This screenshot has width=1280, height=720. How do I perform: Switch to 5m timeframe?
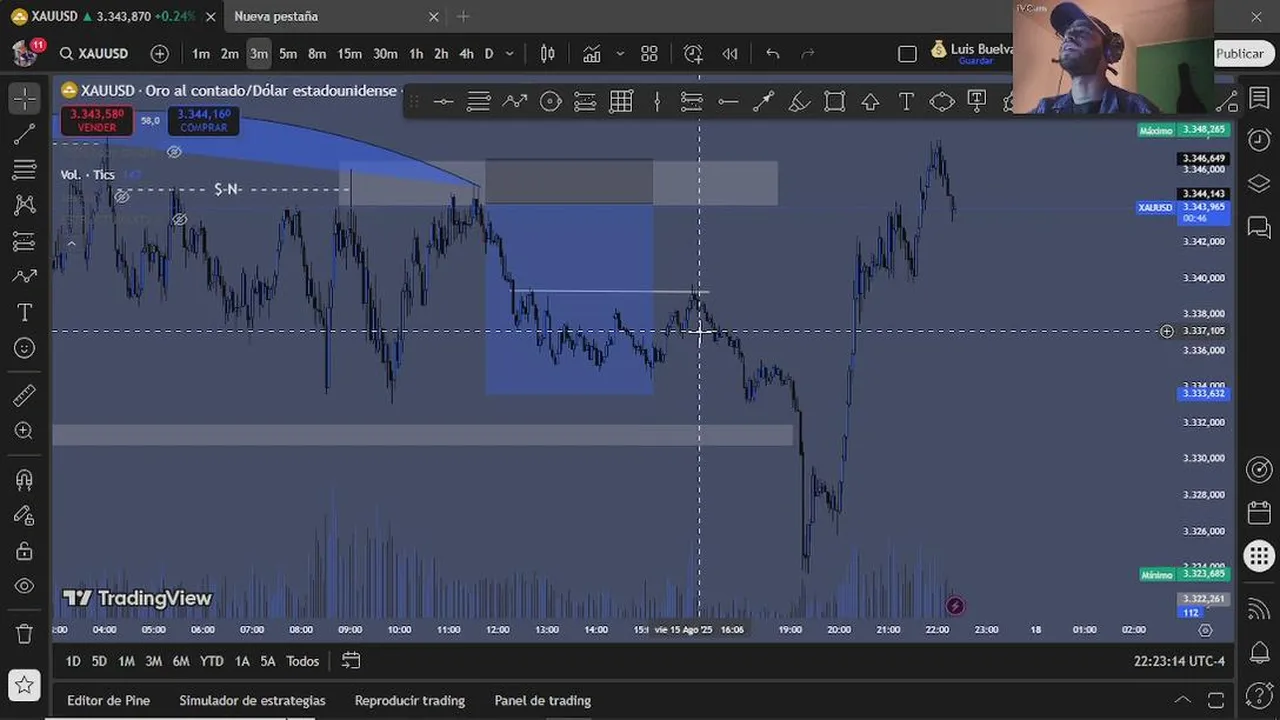tap(288, 54)
